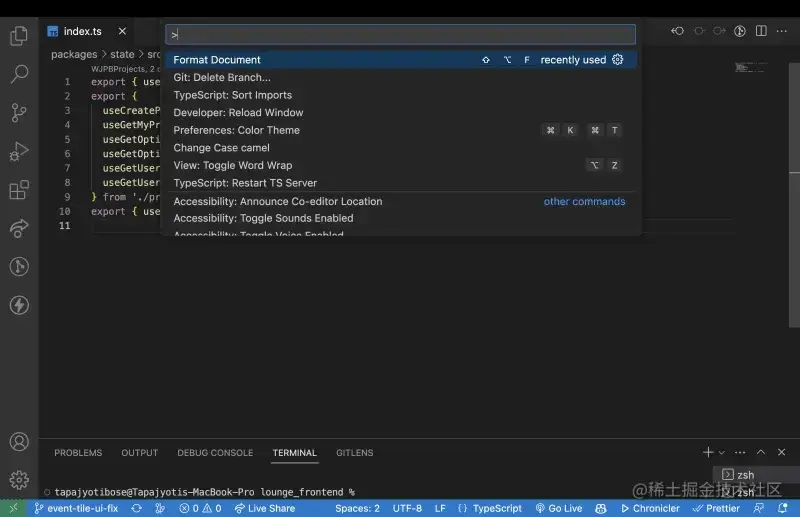This screenshot has width=800, height=517.
Task: Click the event-tile-ui-fix branch in status bar
Action: 76,508
